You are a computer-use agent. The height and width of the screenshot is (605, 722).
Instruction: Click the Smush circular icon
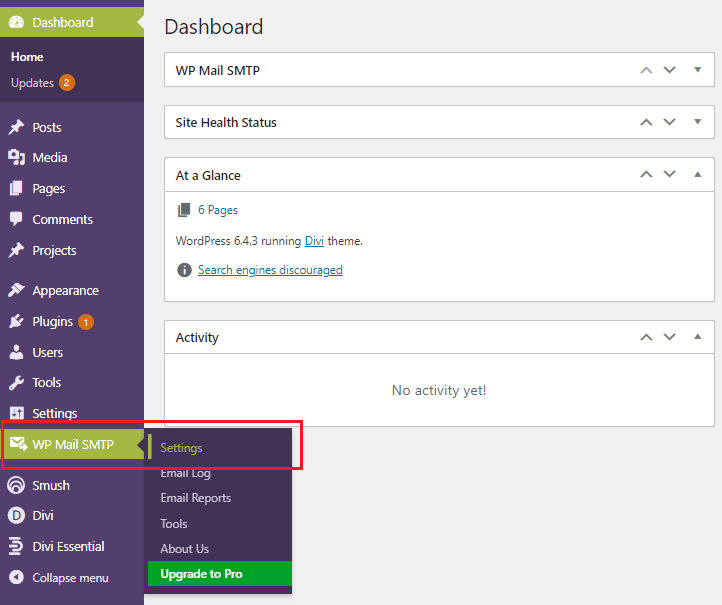click(16, 485)
